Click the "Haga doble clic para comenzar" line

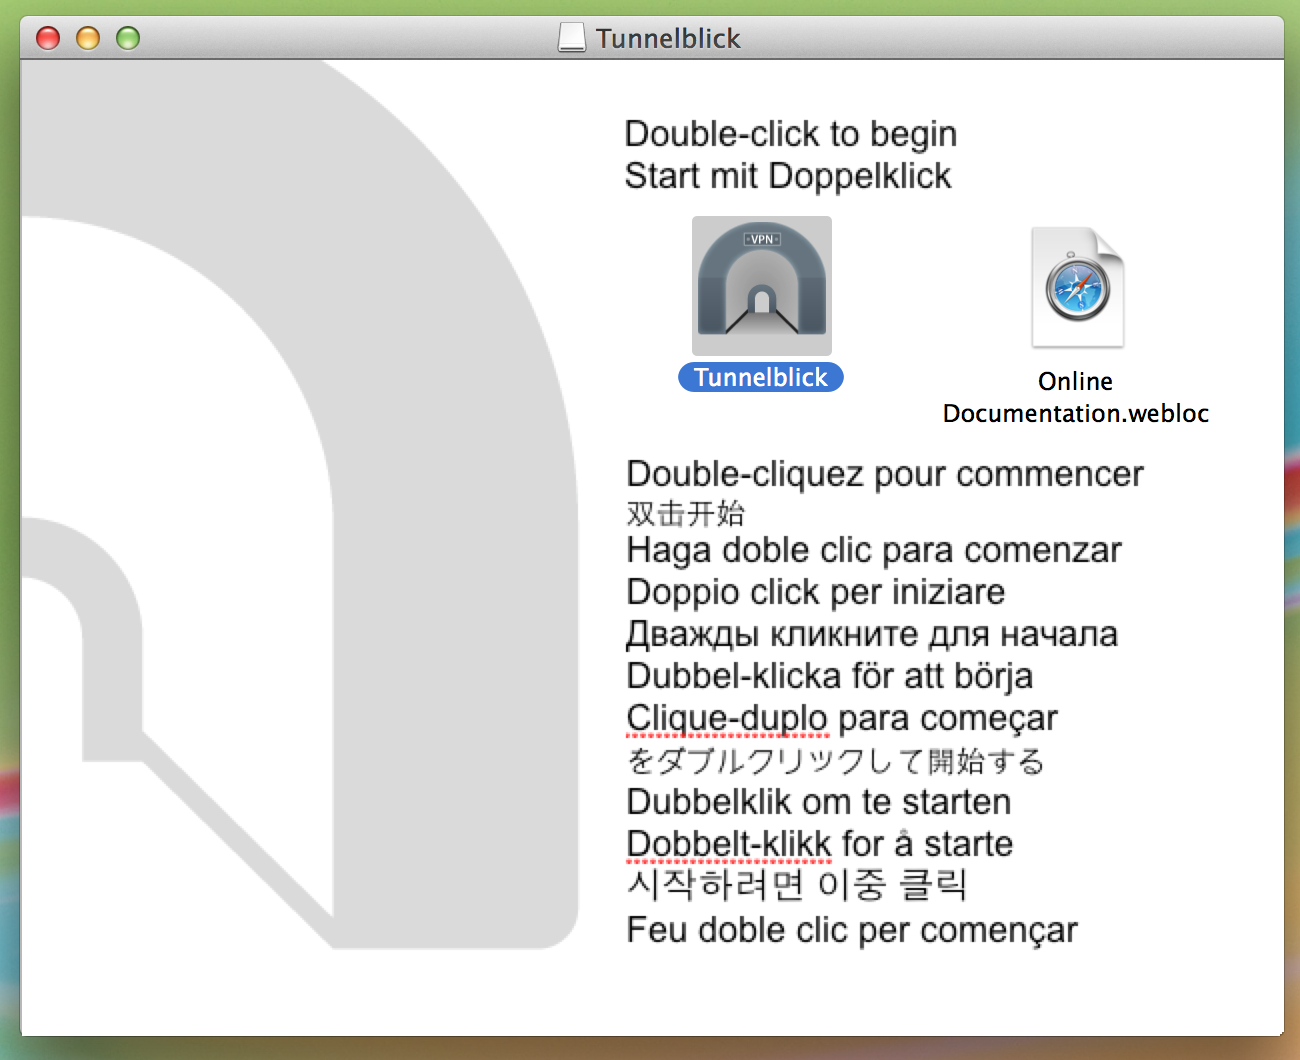[874, 550]
